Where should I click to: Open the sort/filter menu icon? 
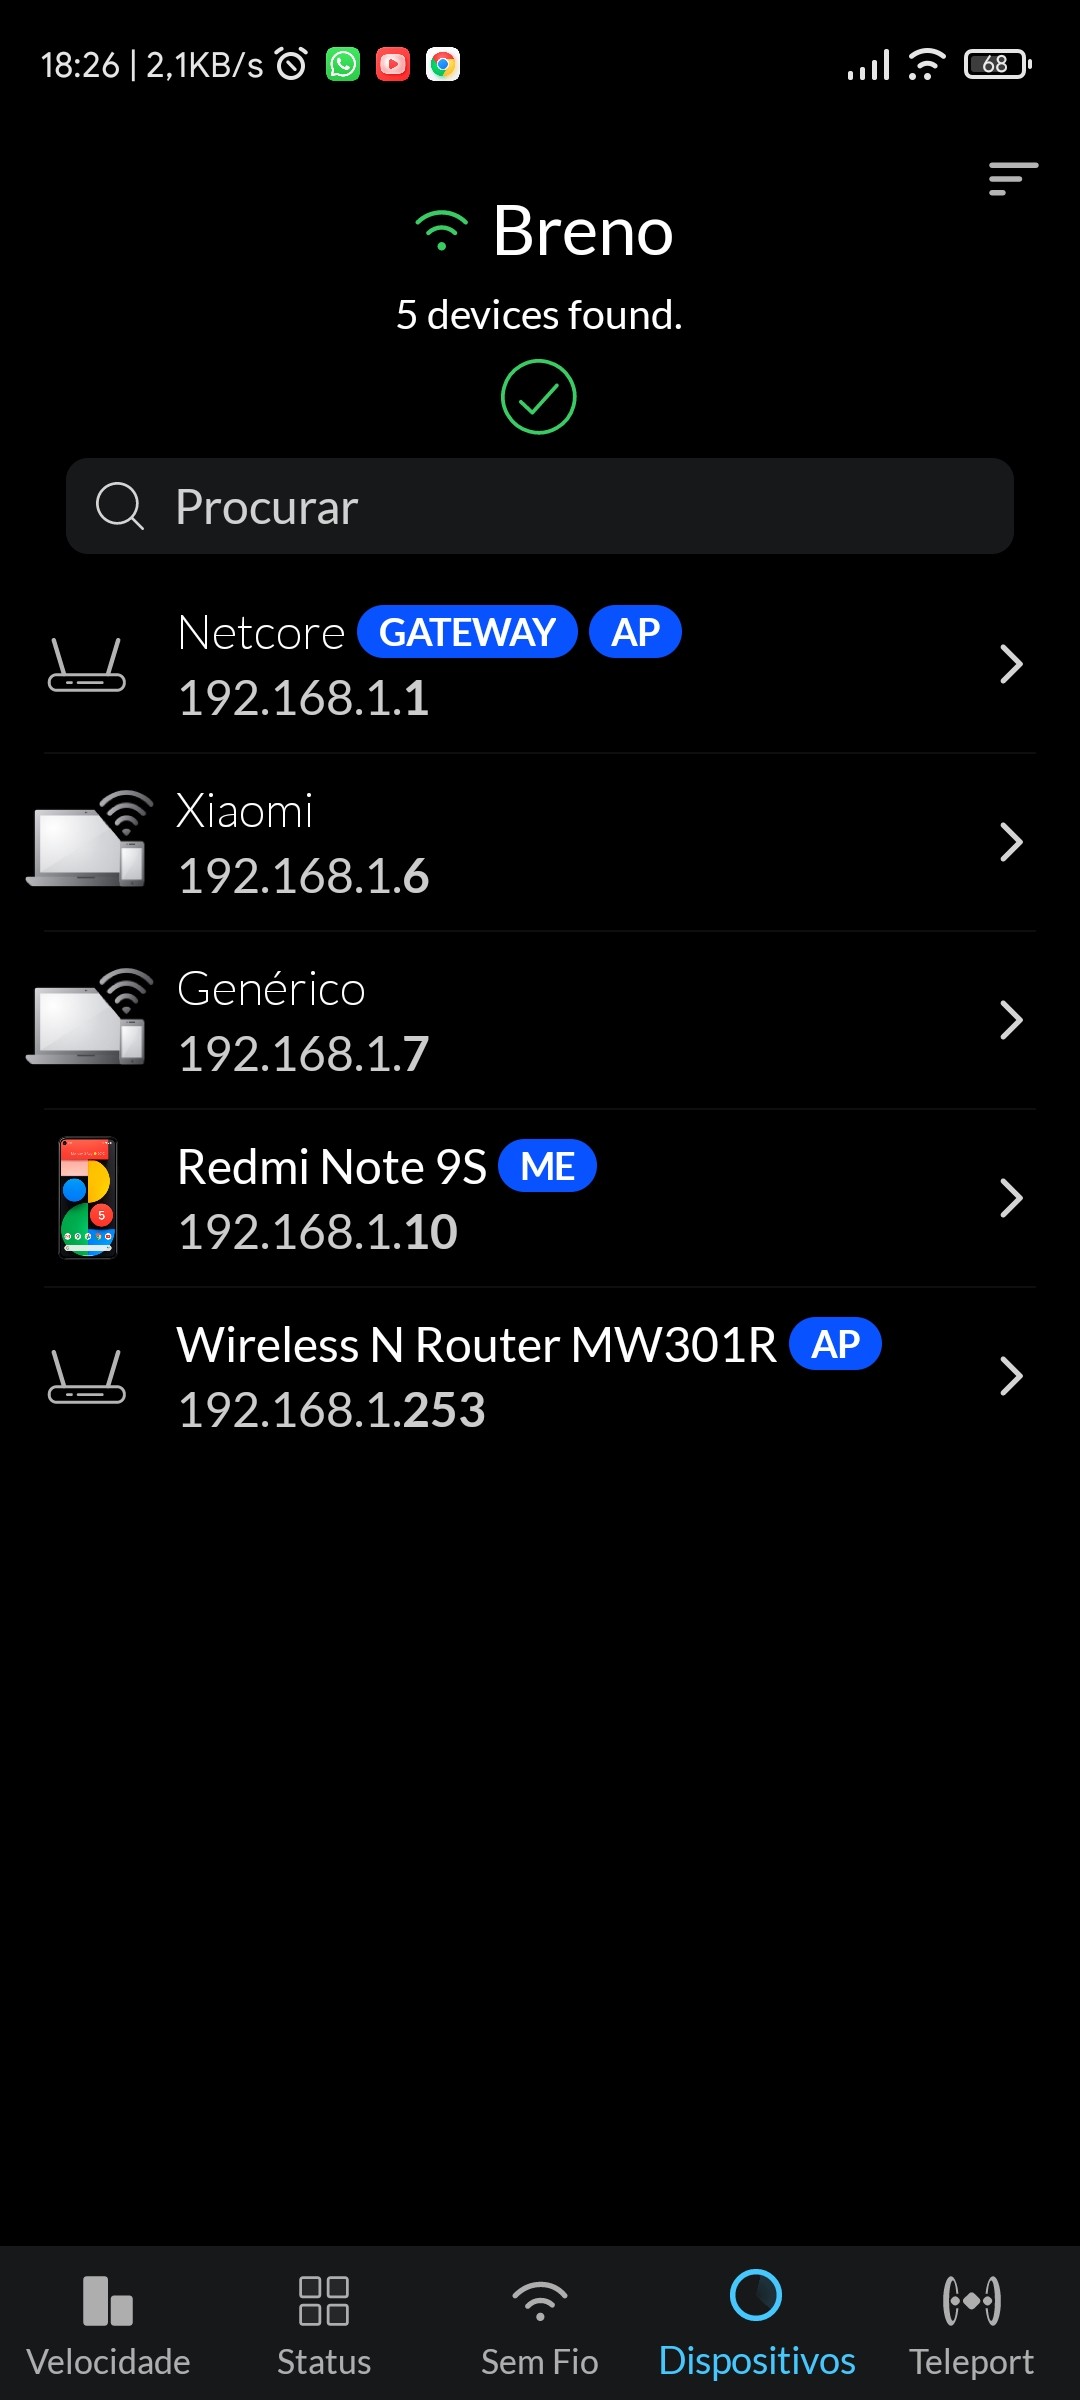(x=1012, y=179)
